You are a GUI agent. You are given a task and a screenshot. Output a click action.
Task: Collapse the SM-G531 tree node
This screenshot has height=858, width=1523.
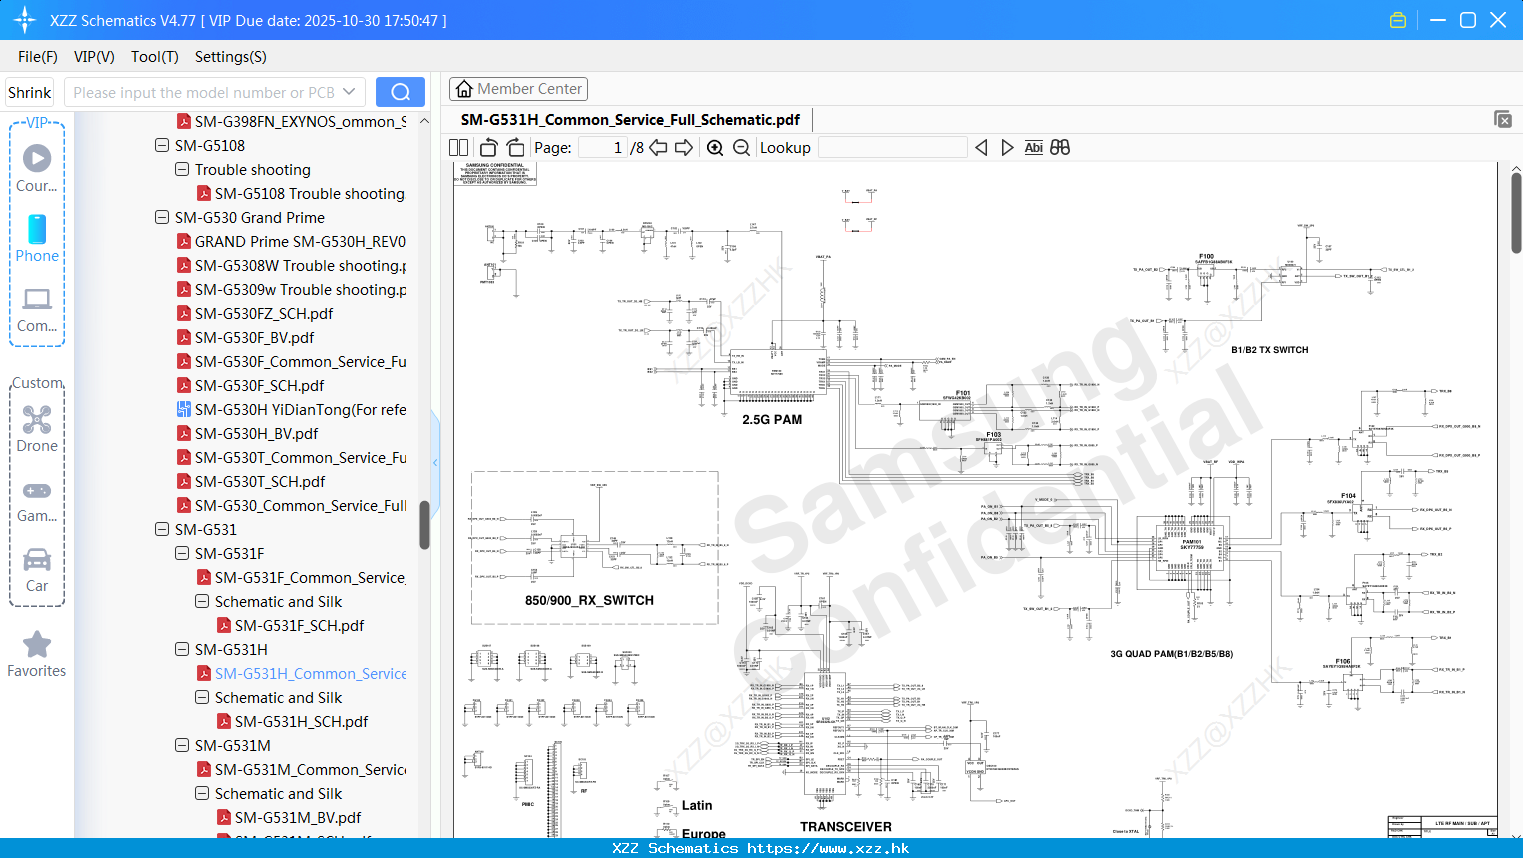point(162,529)
